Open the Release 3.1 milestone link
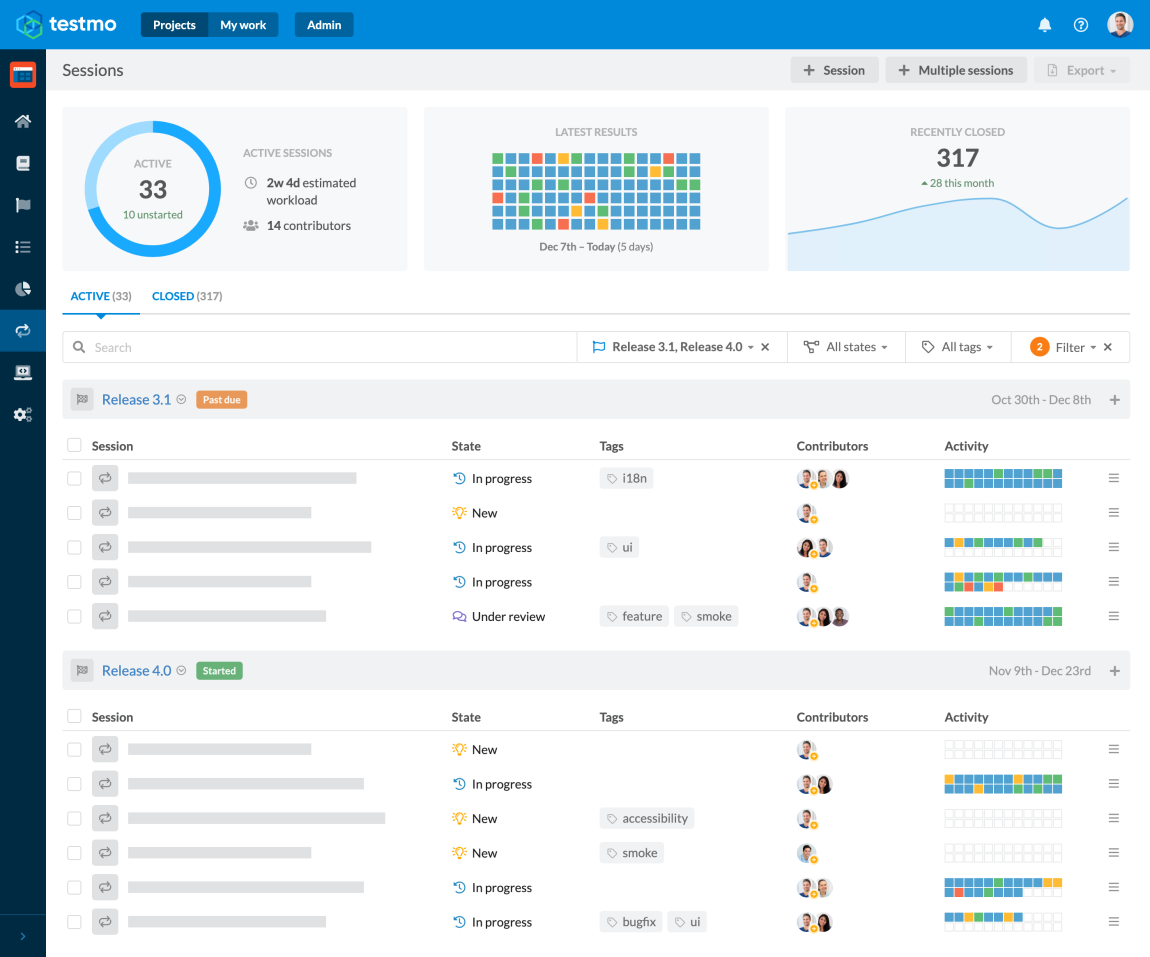This screenshot has width=1150, height=957. (x=136, y=400)
